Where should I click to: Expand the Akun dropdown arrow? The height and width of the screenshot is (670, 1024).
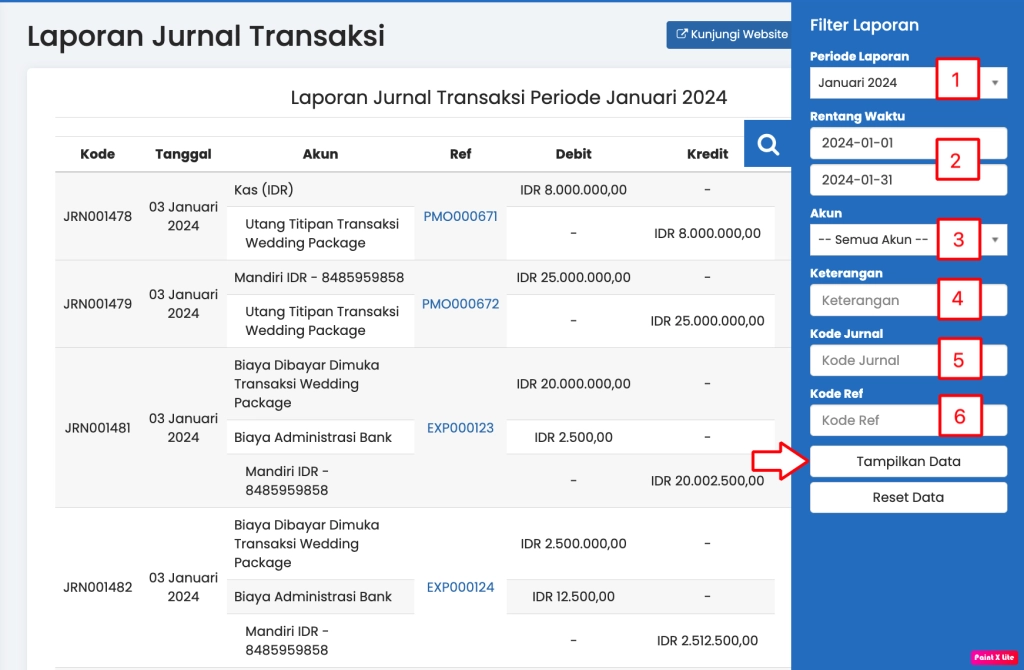pyautogui.click(x=994, y=240)
